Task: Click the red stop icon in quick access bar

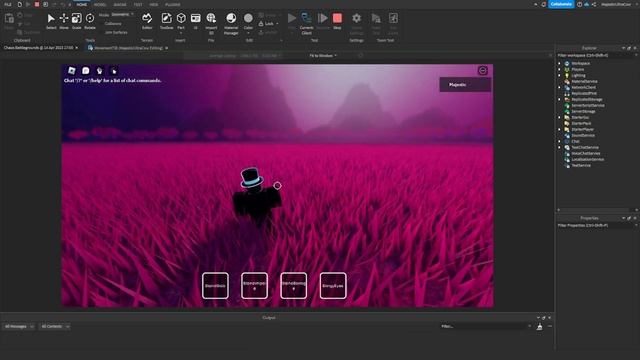Action: [x=37, y=4]
